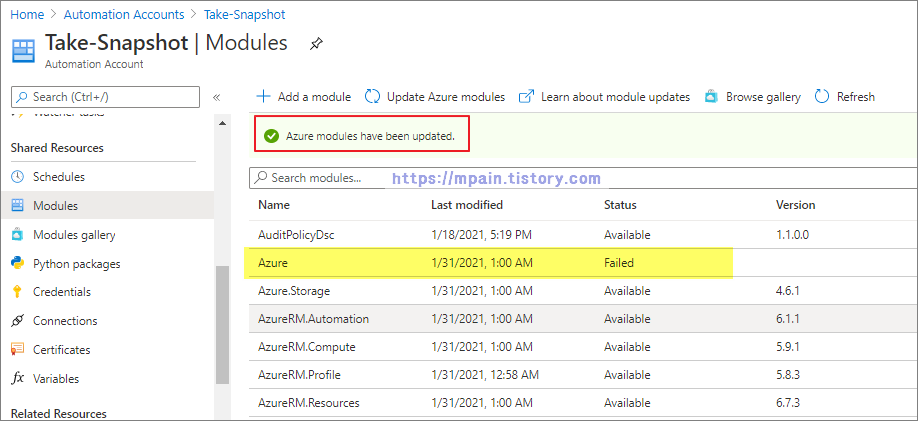Image resolution: width=918 pixels, height=421 pixels.
Task: Click the Modules gallery icon
Action: [18, 235]
